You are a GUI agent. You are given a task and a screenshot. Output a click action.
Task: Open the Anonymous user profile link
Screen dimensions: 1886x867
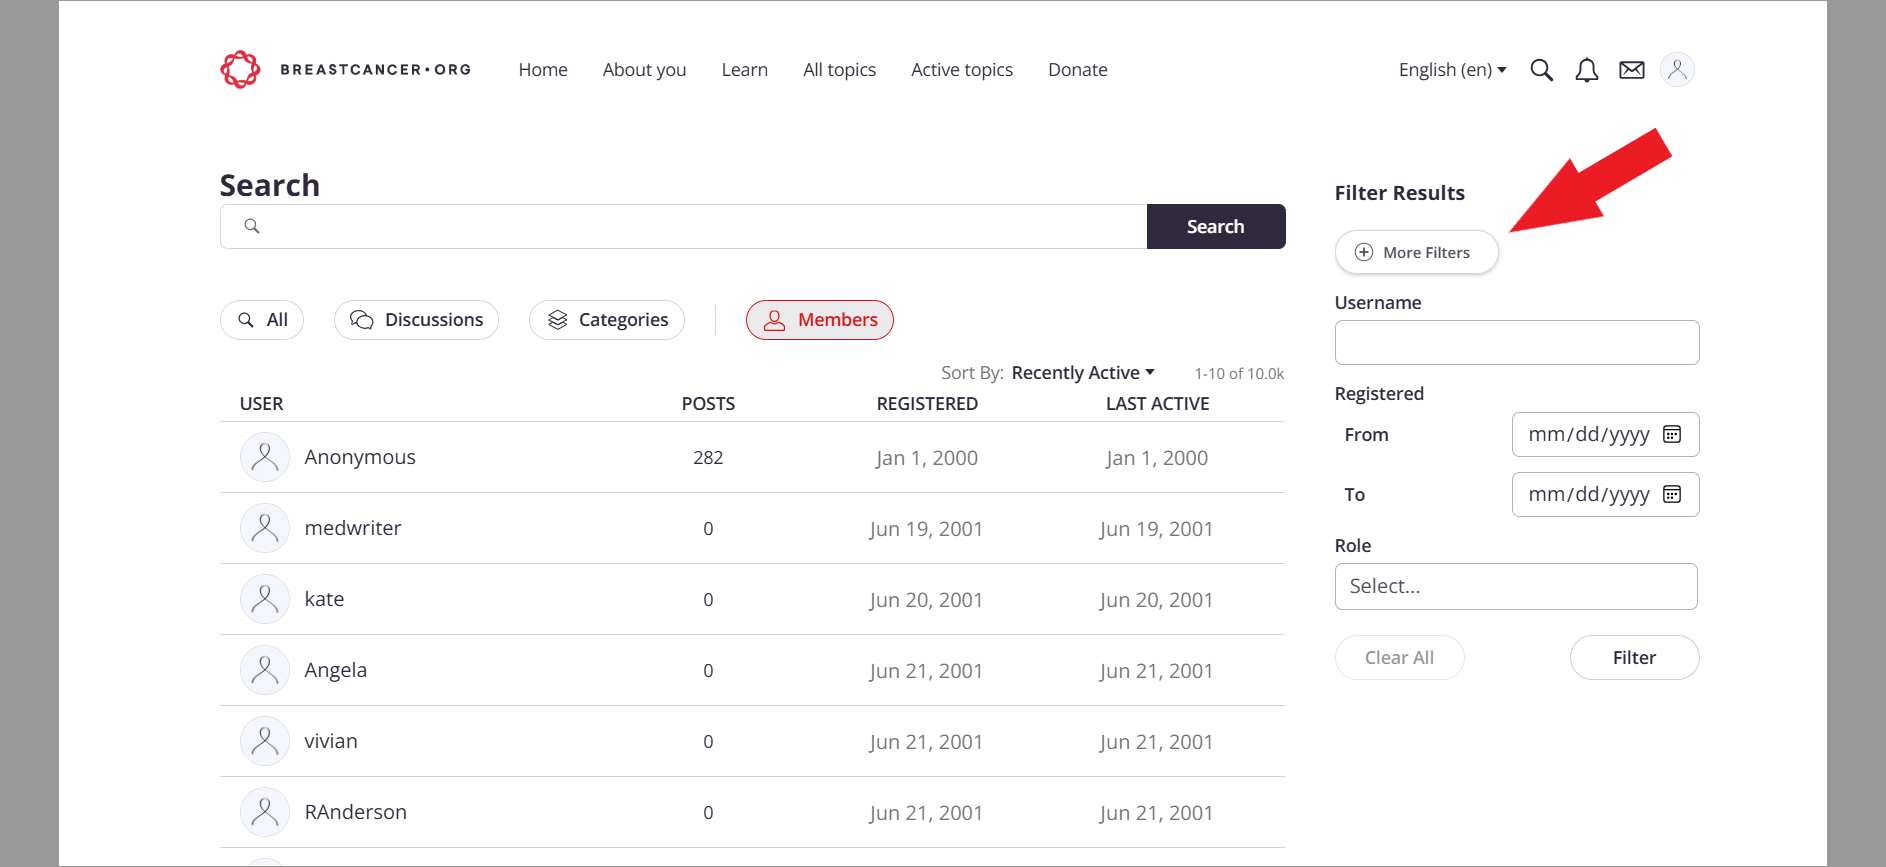[x=360, y=457]
